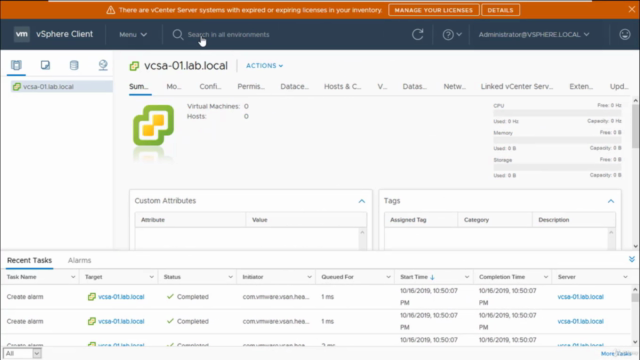This screenshot has height=360, width=640.
Task: Open Storage inventory view icon
Action: tap(74, 65)
